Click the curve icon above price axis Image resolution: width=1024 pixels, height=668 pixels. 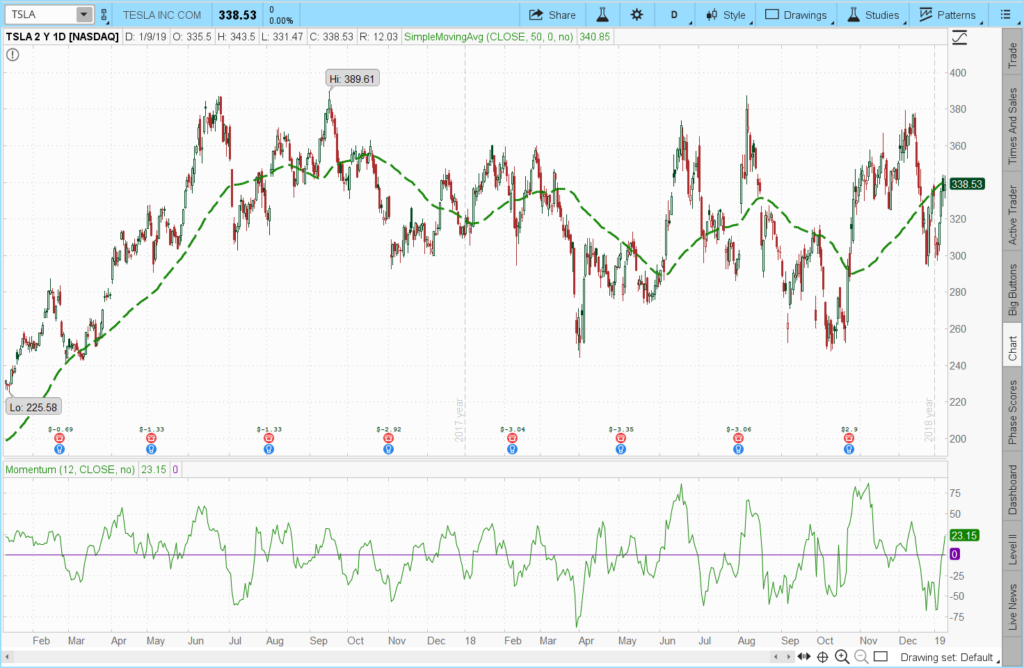point(960,37)
